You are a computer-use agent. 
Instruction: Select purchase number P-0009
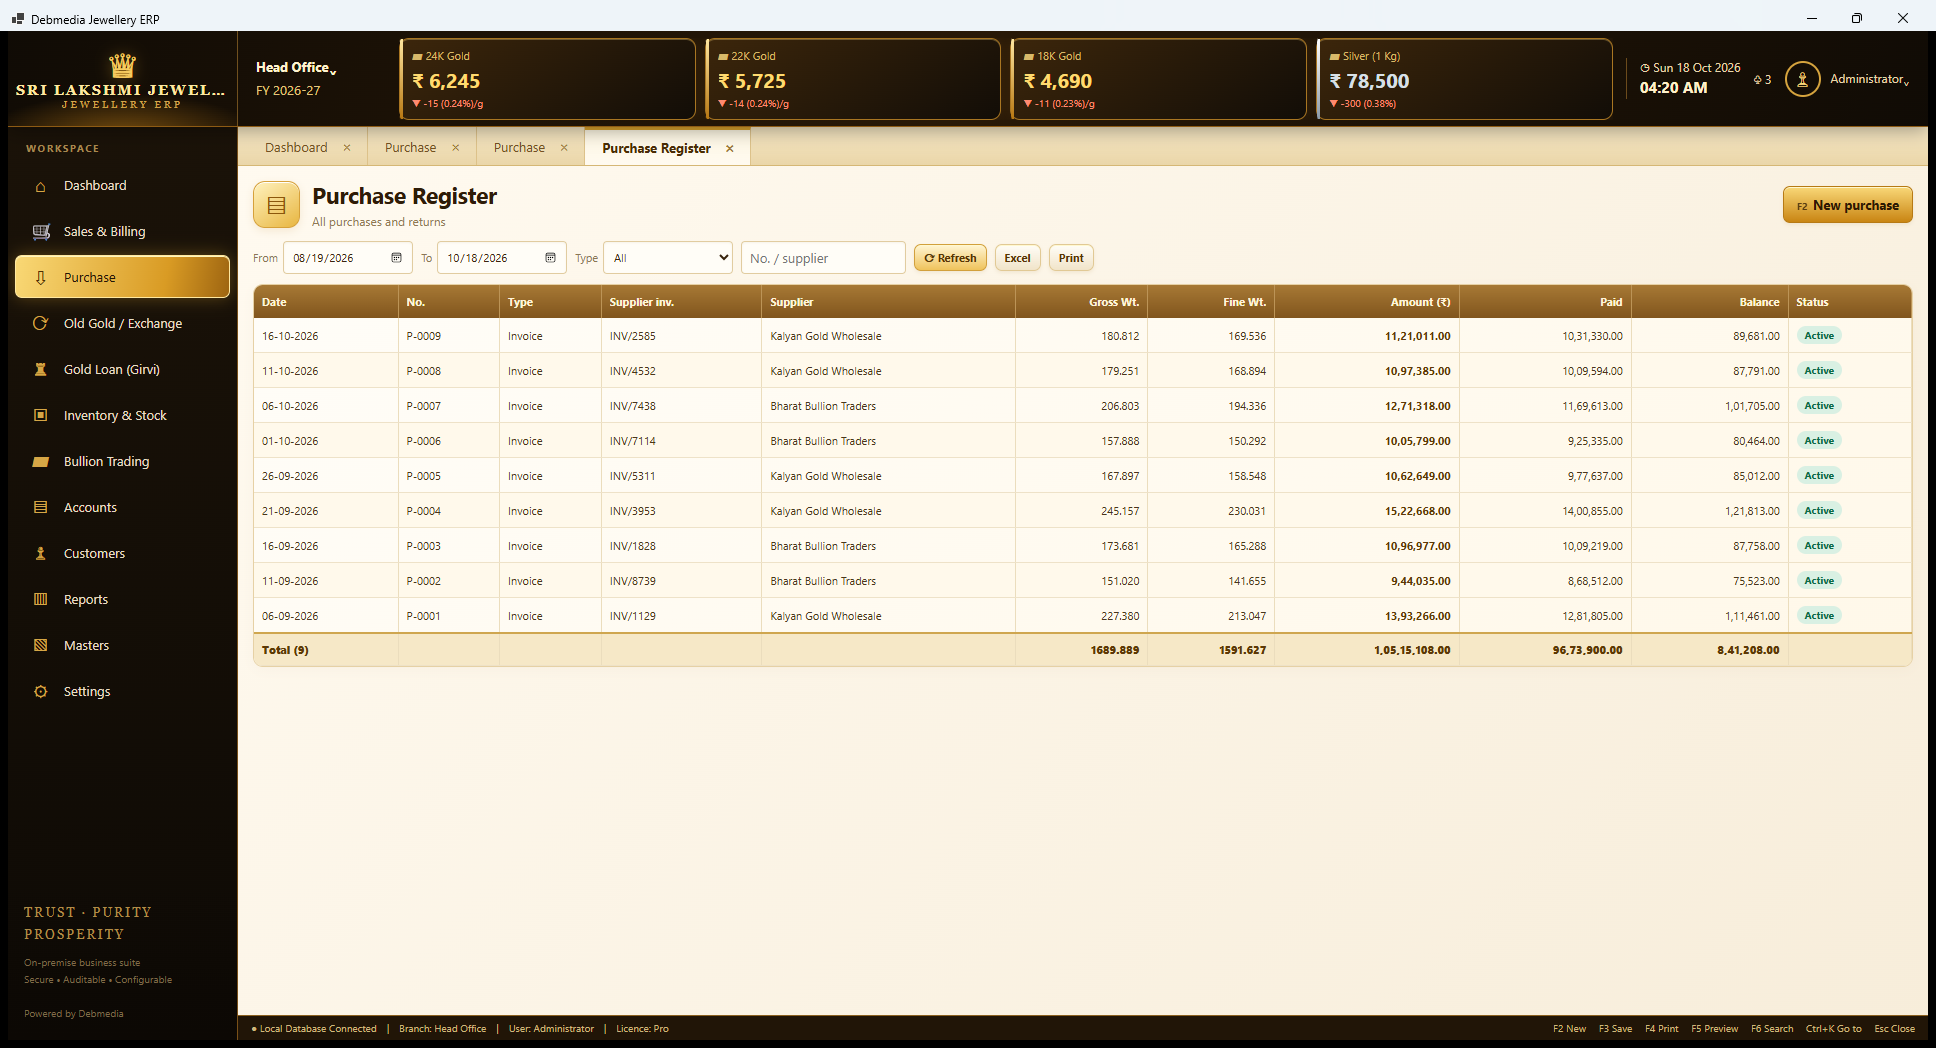click(424, 337)
